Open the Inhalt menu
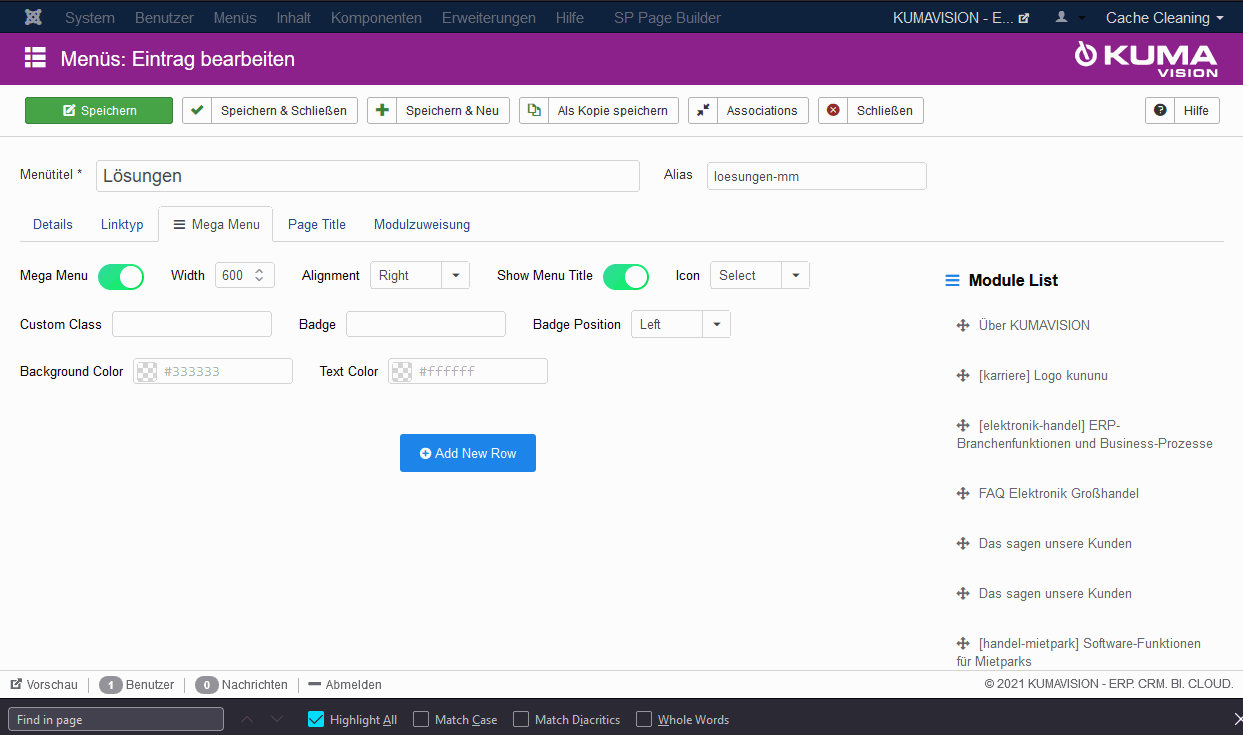The height and width of the screenshot is (735, 1243). [294, 18]
